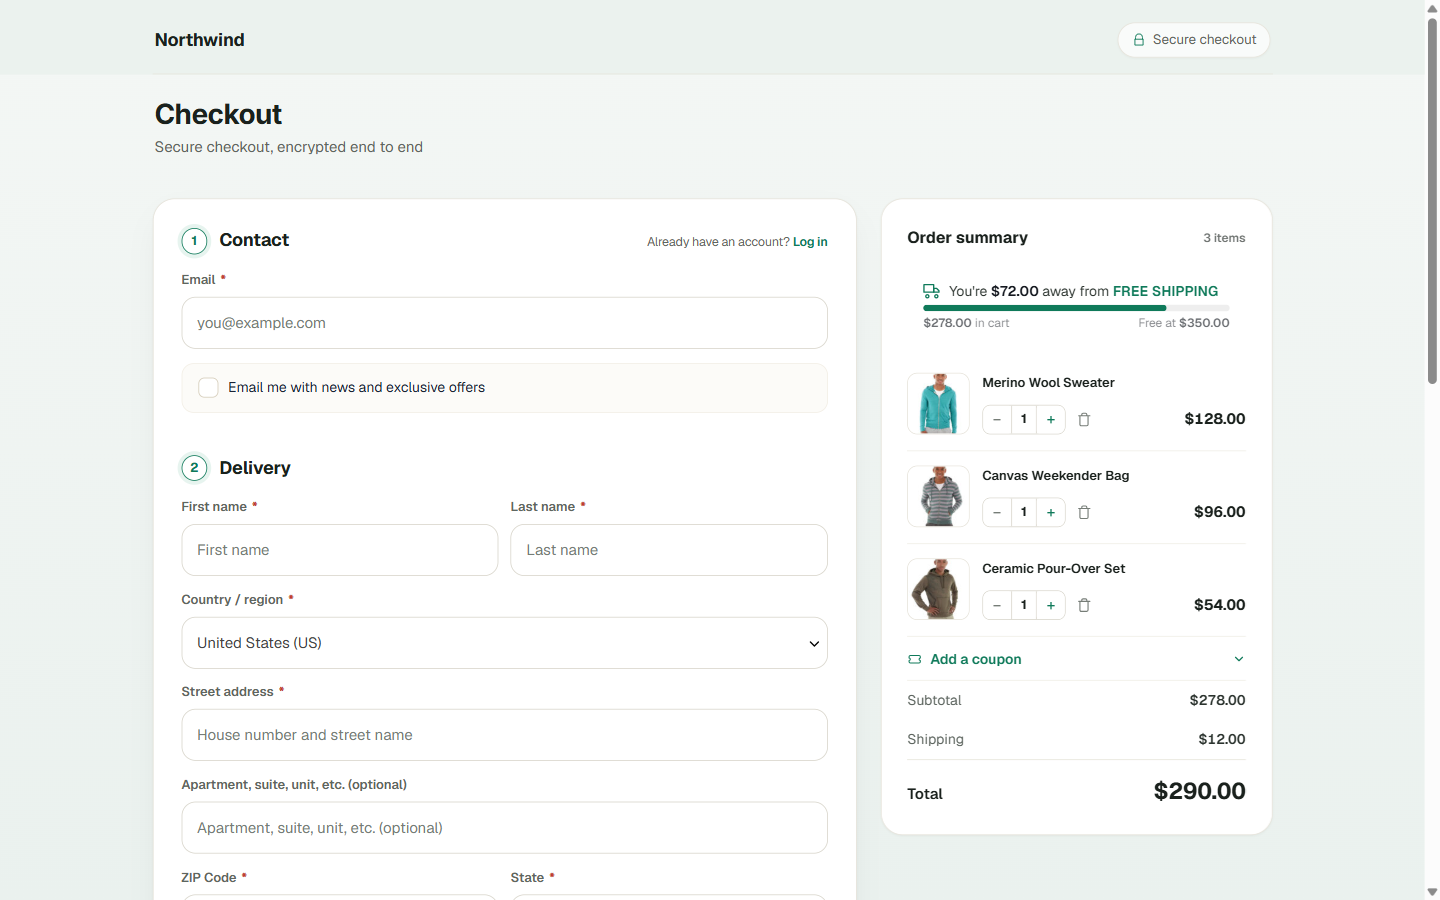Viewport: 1440px width, 900px height.
Task: Open the Country / region dropdown
Action: click(x=504, y=643)
